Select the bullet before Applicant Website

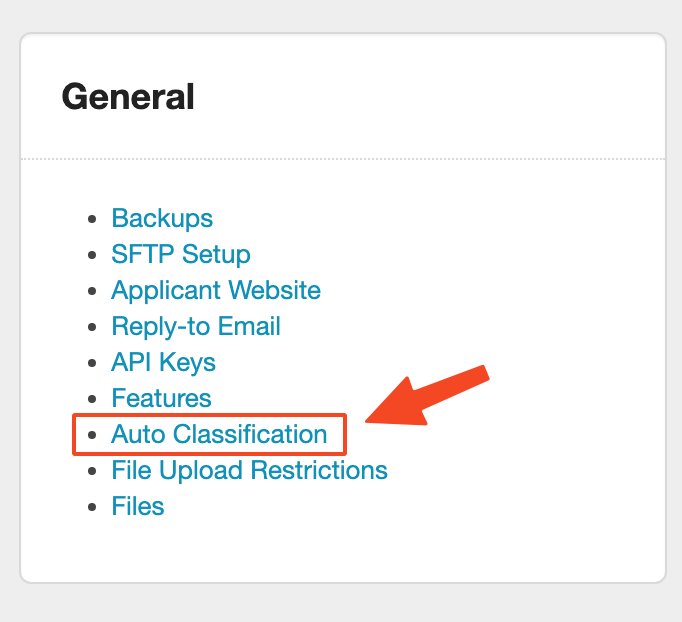(94, 291)
